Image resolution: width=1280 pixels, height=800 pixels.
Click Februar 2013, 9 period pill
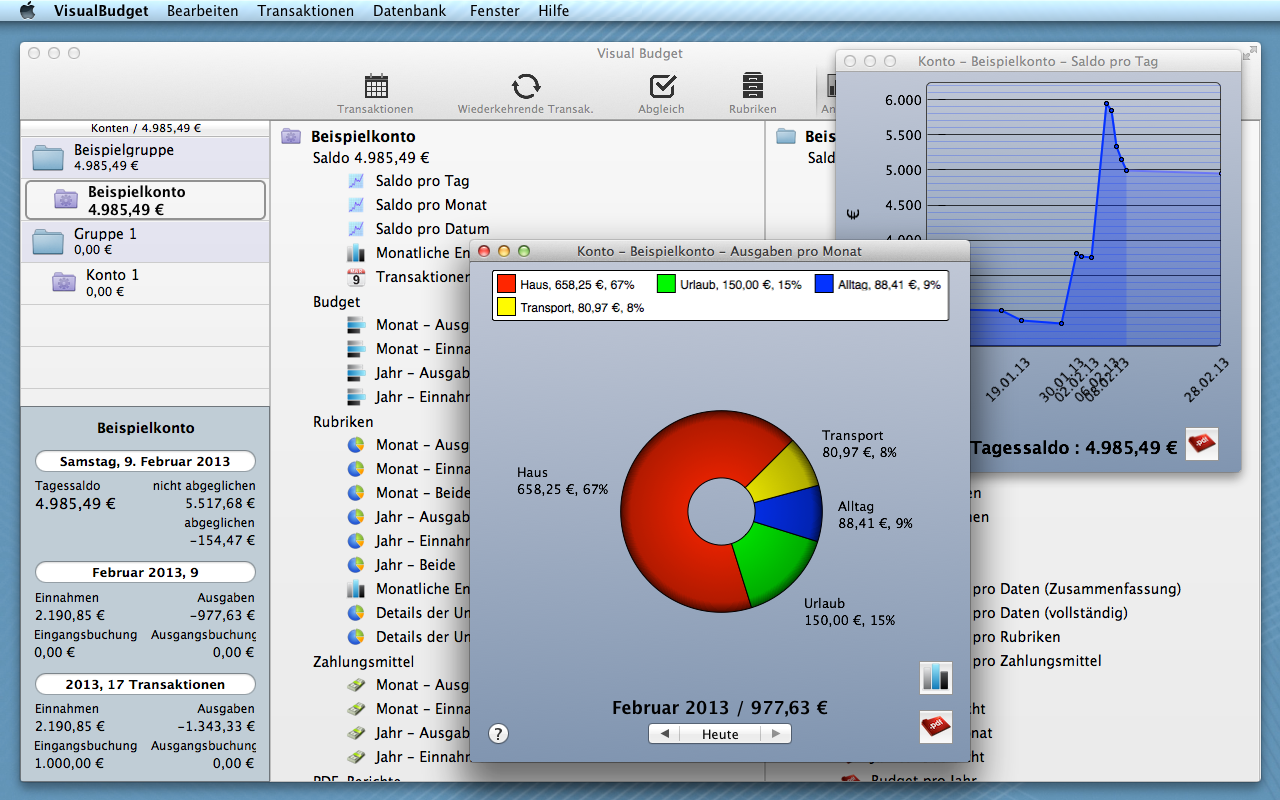[145, 573]
